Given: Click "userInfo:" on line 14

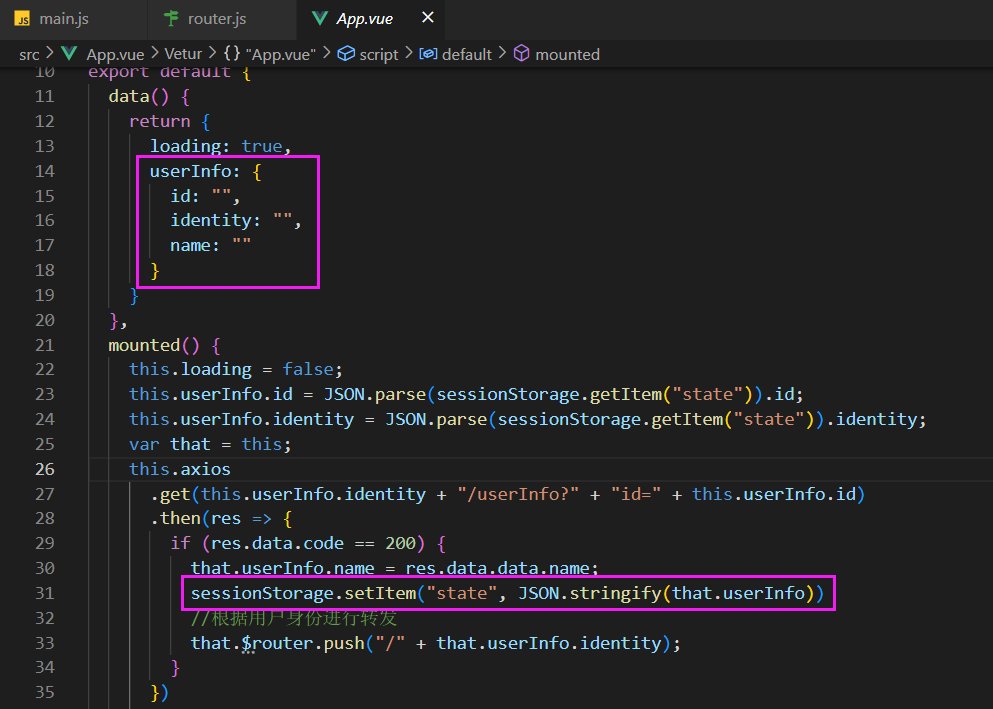Looking at the screenshot, I should pos(195,171).
